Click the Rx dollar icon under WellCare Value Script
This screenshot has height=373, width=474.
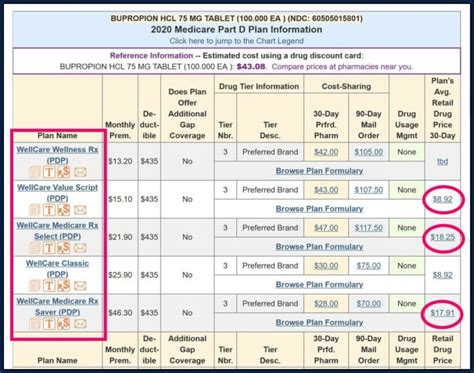[x=64, y=210]
